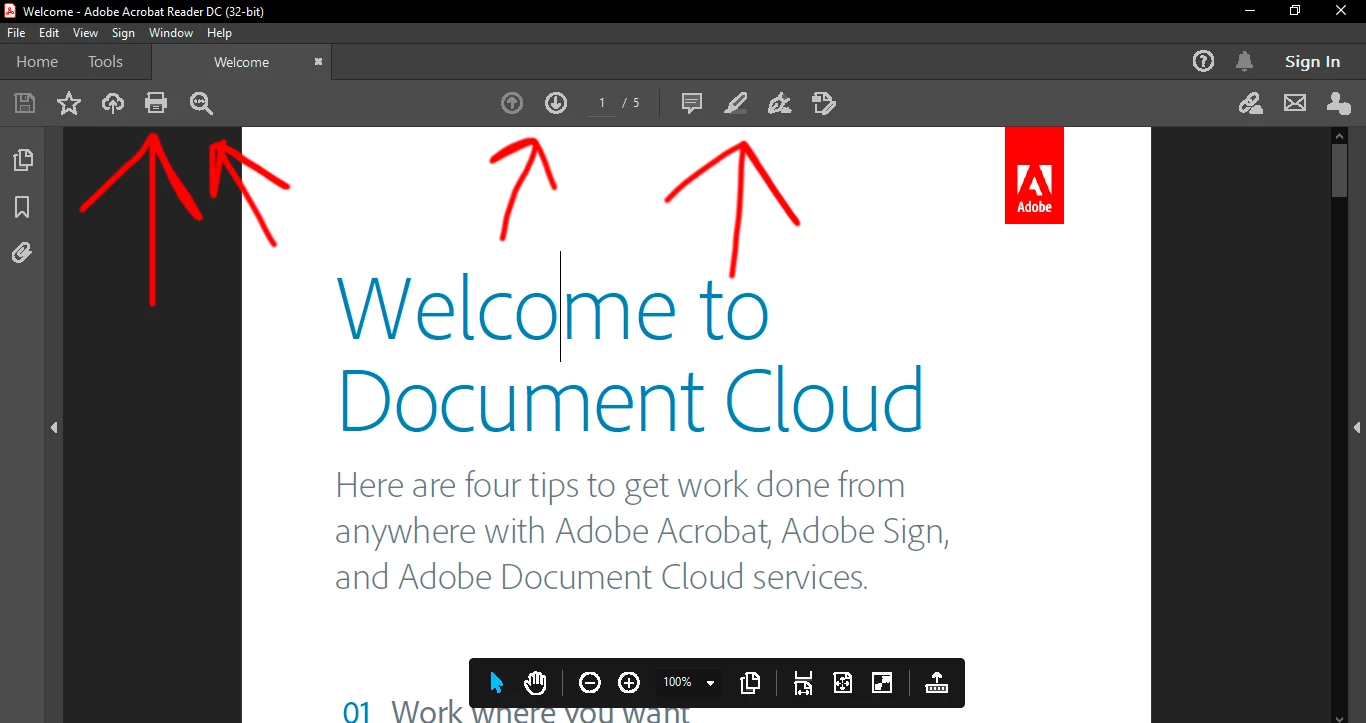The width and height of the screenshot is (1366, 723).
Task: Click the Adobe logo on page
Action: coord(1034,175)
